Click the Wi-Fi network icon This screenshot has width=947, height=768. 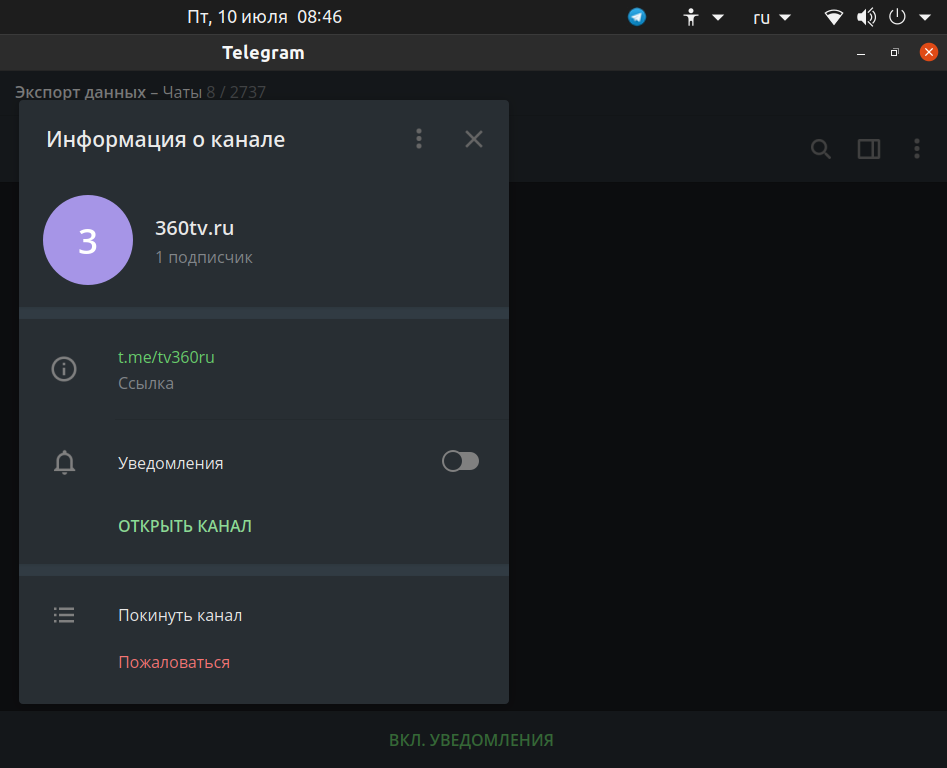[x=834, y=17]
